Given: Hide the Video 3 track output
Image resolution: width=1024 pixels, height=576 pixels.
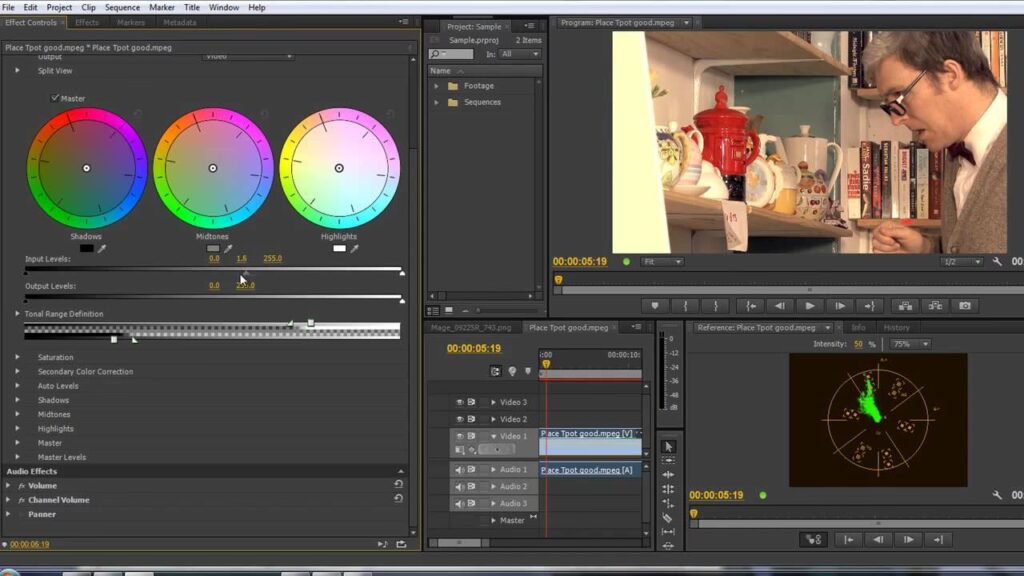Looking at the screenshot, I should pos(460,402).
